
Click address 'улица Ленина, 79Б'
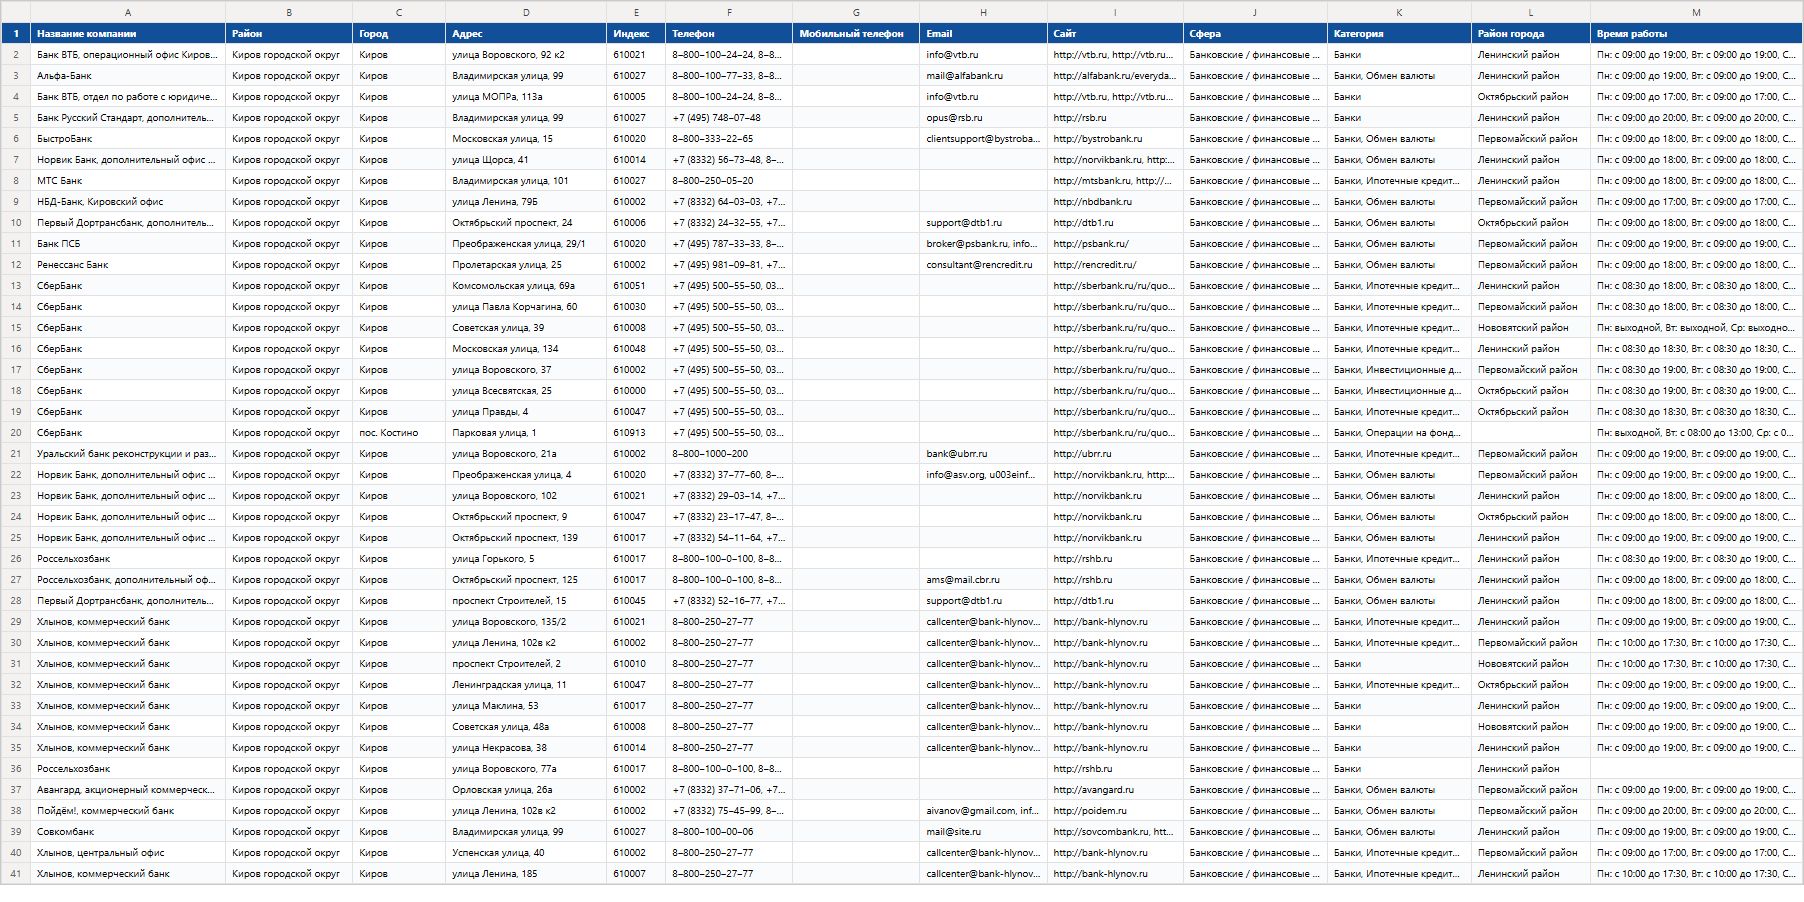(526, 202)
